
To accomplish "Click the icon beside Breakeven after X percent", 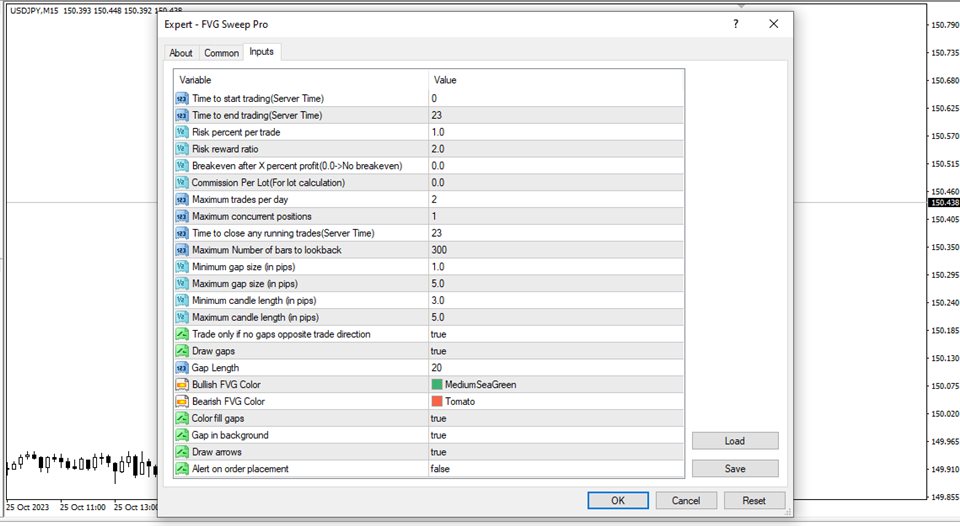I will (182, 166).
